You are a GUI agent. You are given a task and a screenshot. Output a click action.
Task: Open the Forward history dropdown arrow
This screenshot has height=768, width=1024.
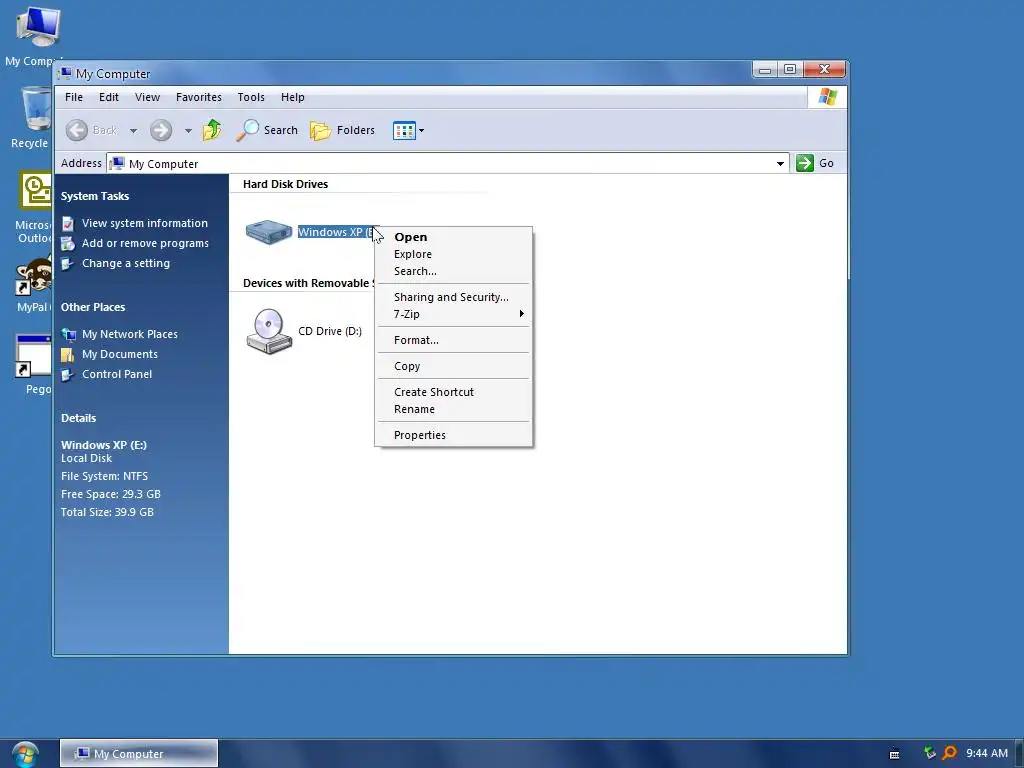(188, 131)
